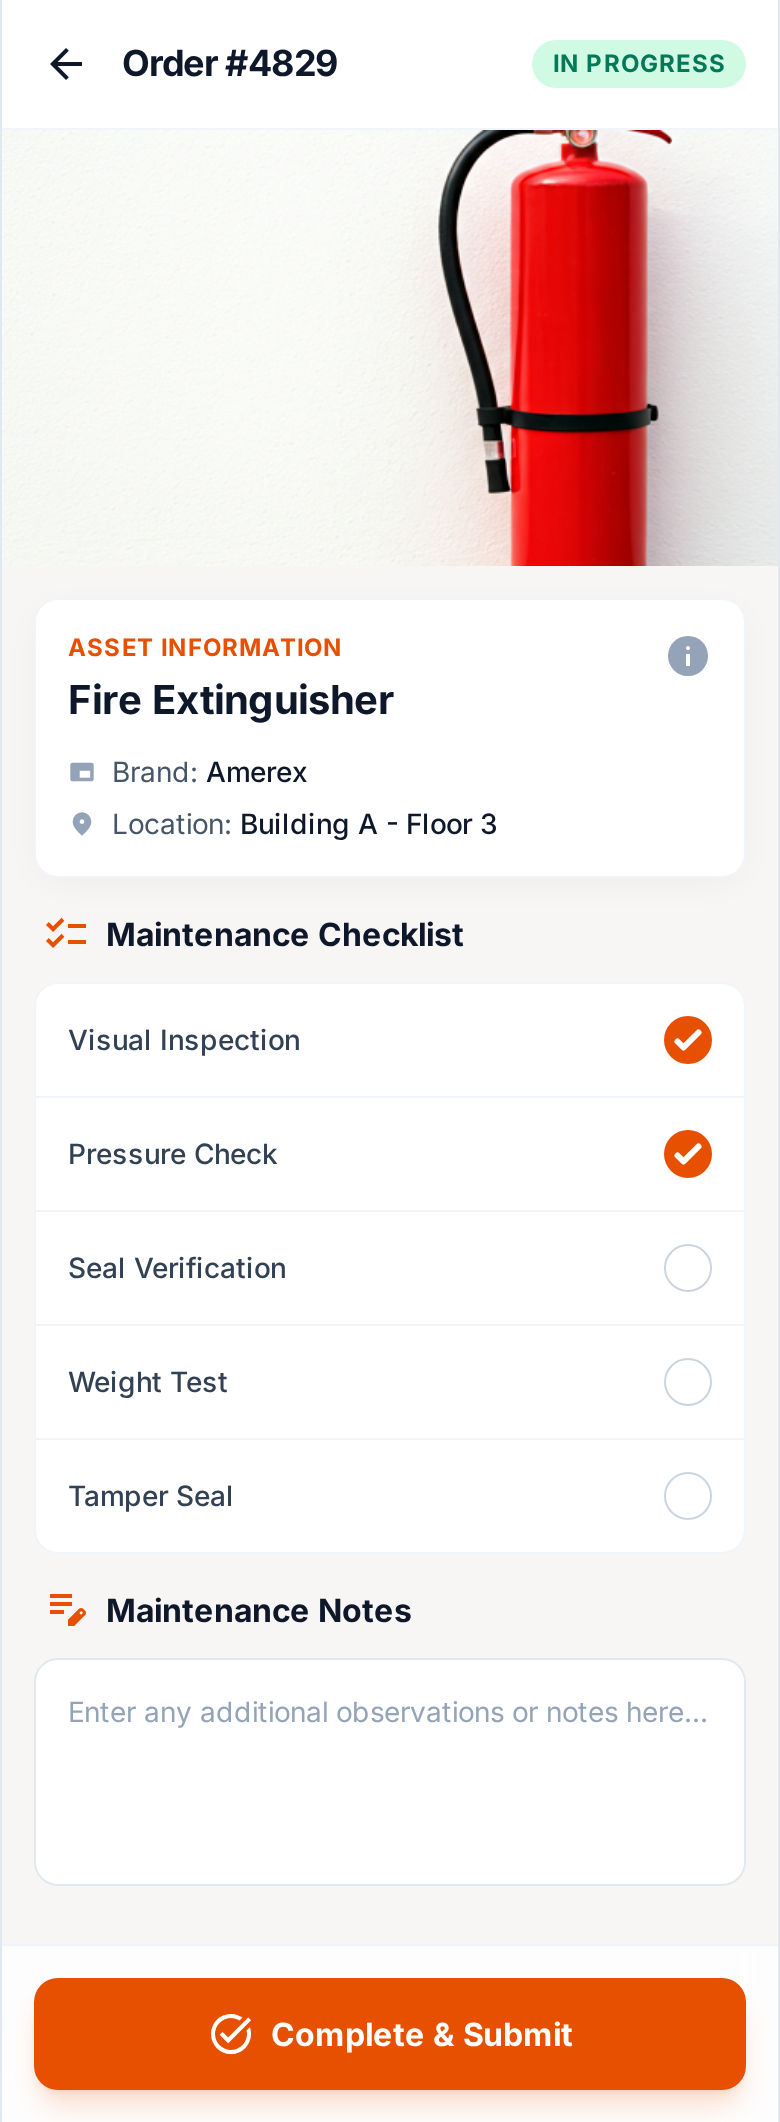Click the Order #4829 title
Image resolution: width=780 pixels, height=2122 pixels.
pos(230,64)
